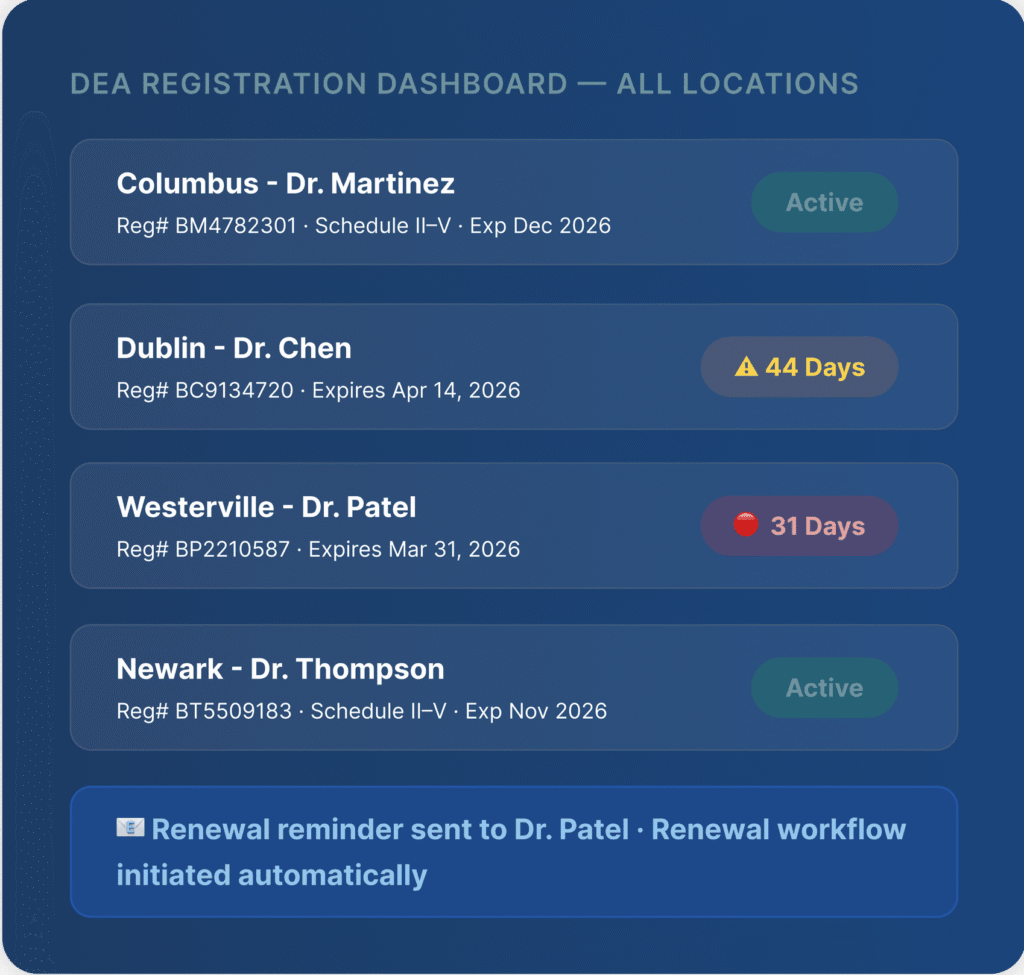Click the Expires Mar 31, 2026 text
This screenshot has width=1024, height=975.
414,549
